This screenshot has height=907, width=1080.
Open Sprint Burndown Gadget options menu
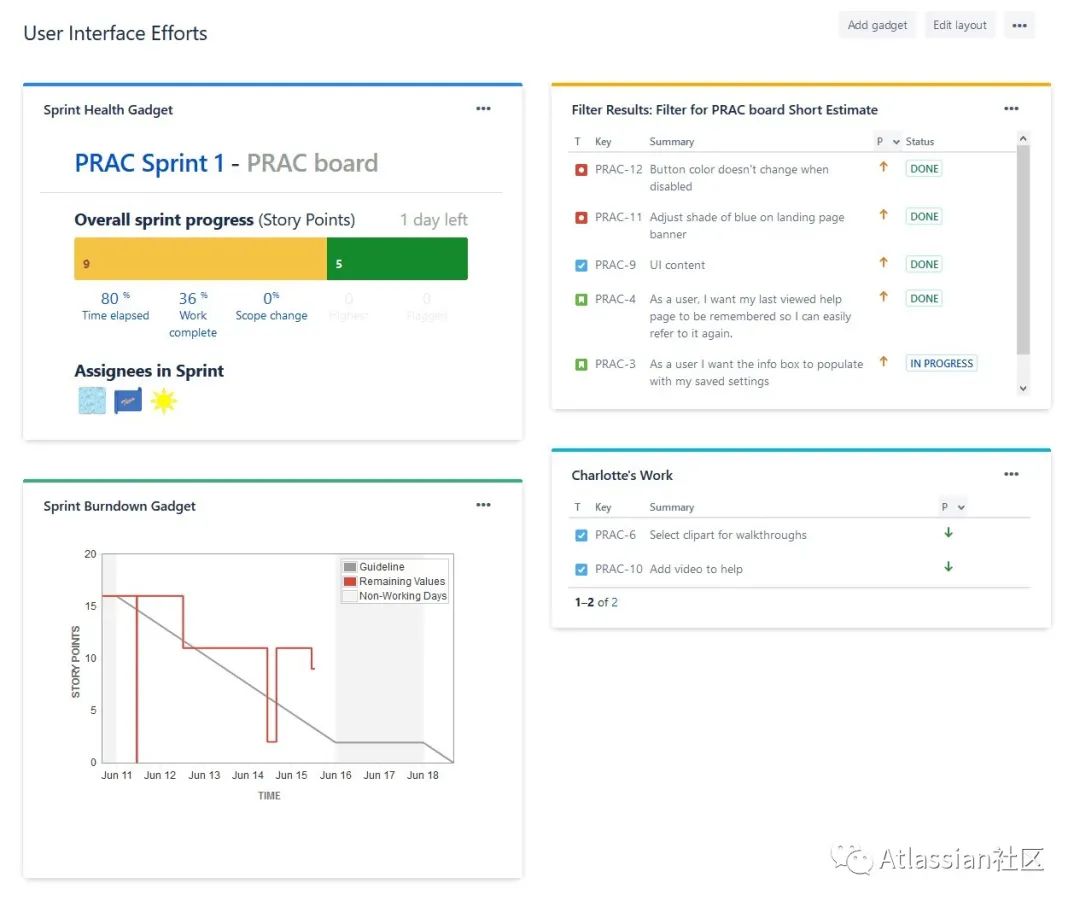click(x=483, y=505)
